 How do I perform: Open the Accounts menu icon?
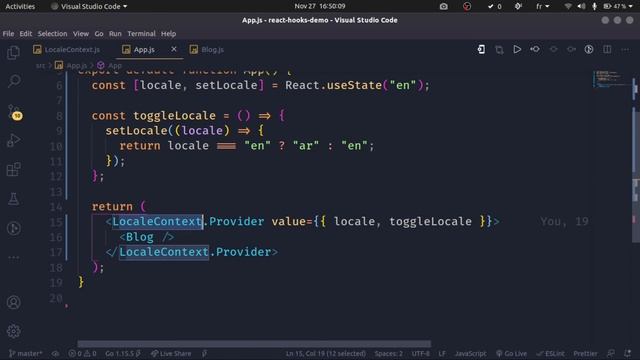click(13, 302)
